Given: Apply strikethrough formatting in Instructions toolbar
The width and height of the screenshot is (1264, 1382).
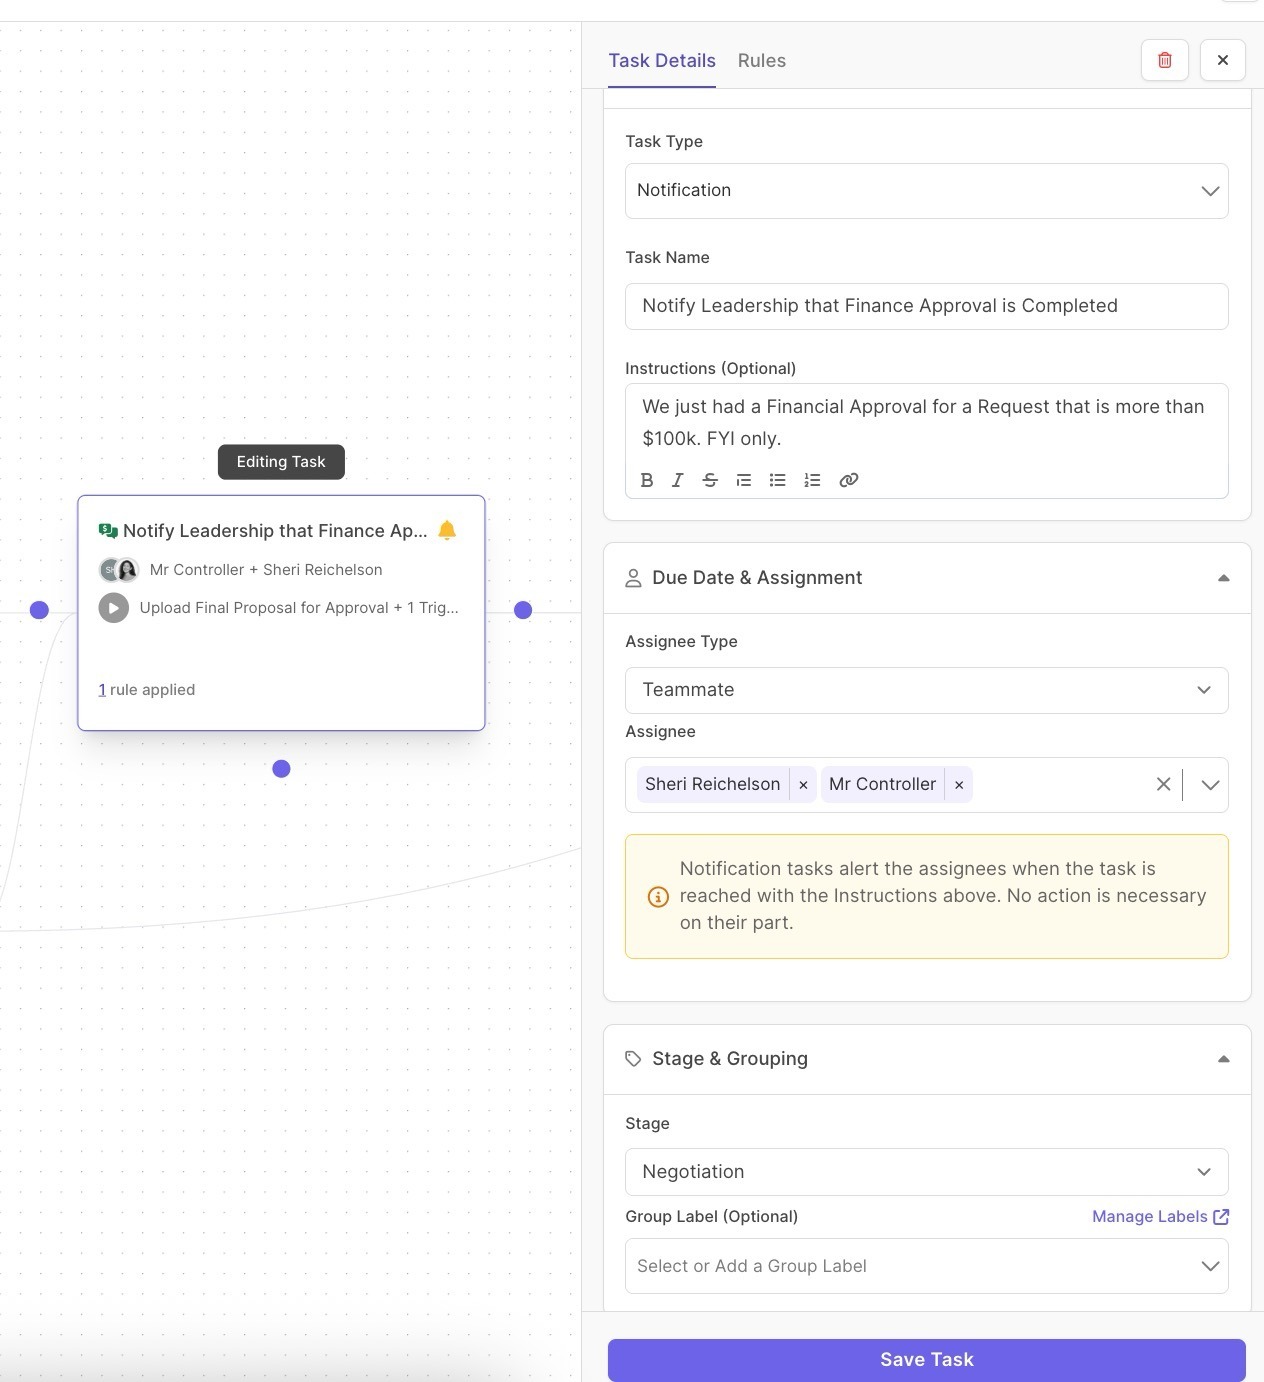Looking at the screenshot, I should (x=710, y=480).
